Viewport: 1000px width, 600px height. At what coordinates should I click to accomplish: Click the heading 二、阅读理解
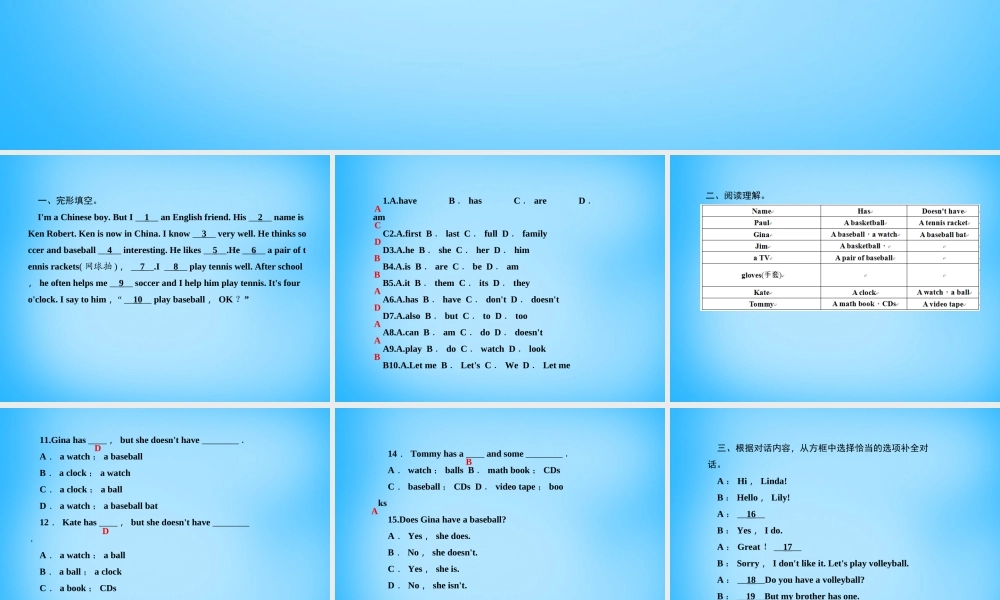pos(735,196)
